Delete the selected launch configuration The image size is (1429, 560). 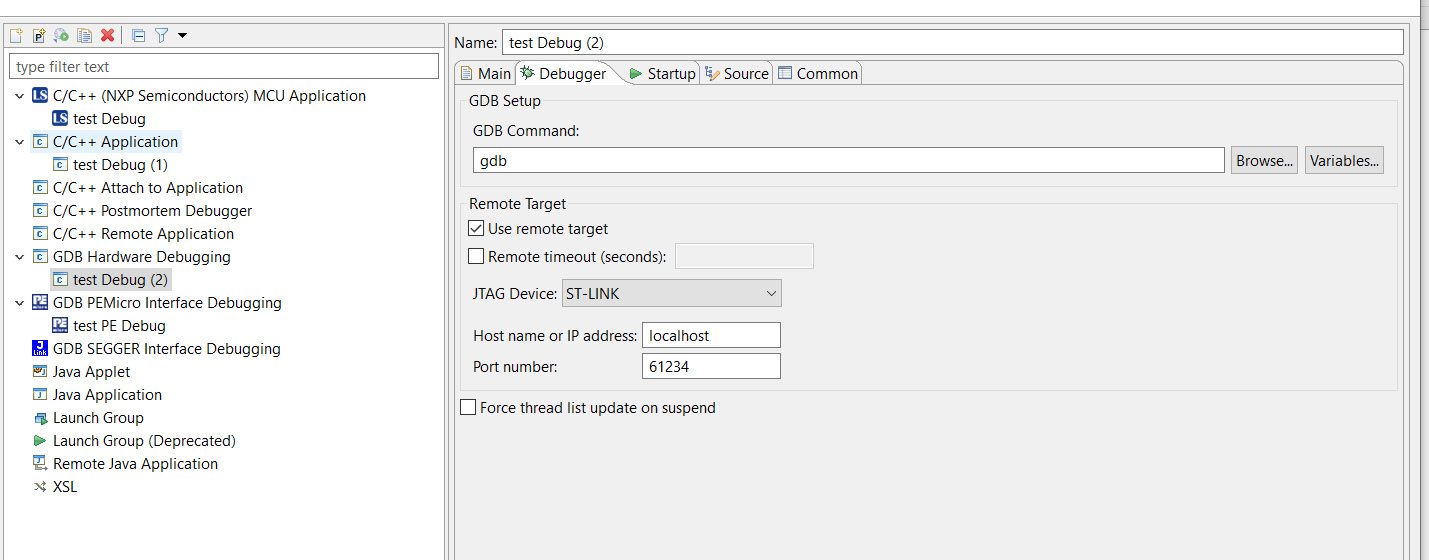click(108, 35)
